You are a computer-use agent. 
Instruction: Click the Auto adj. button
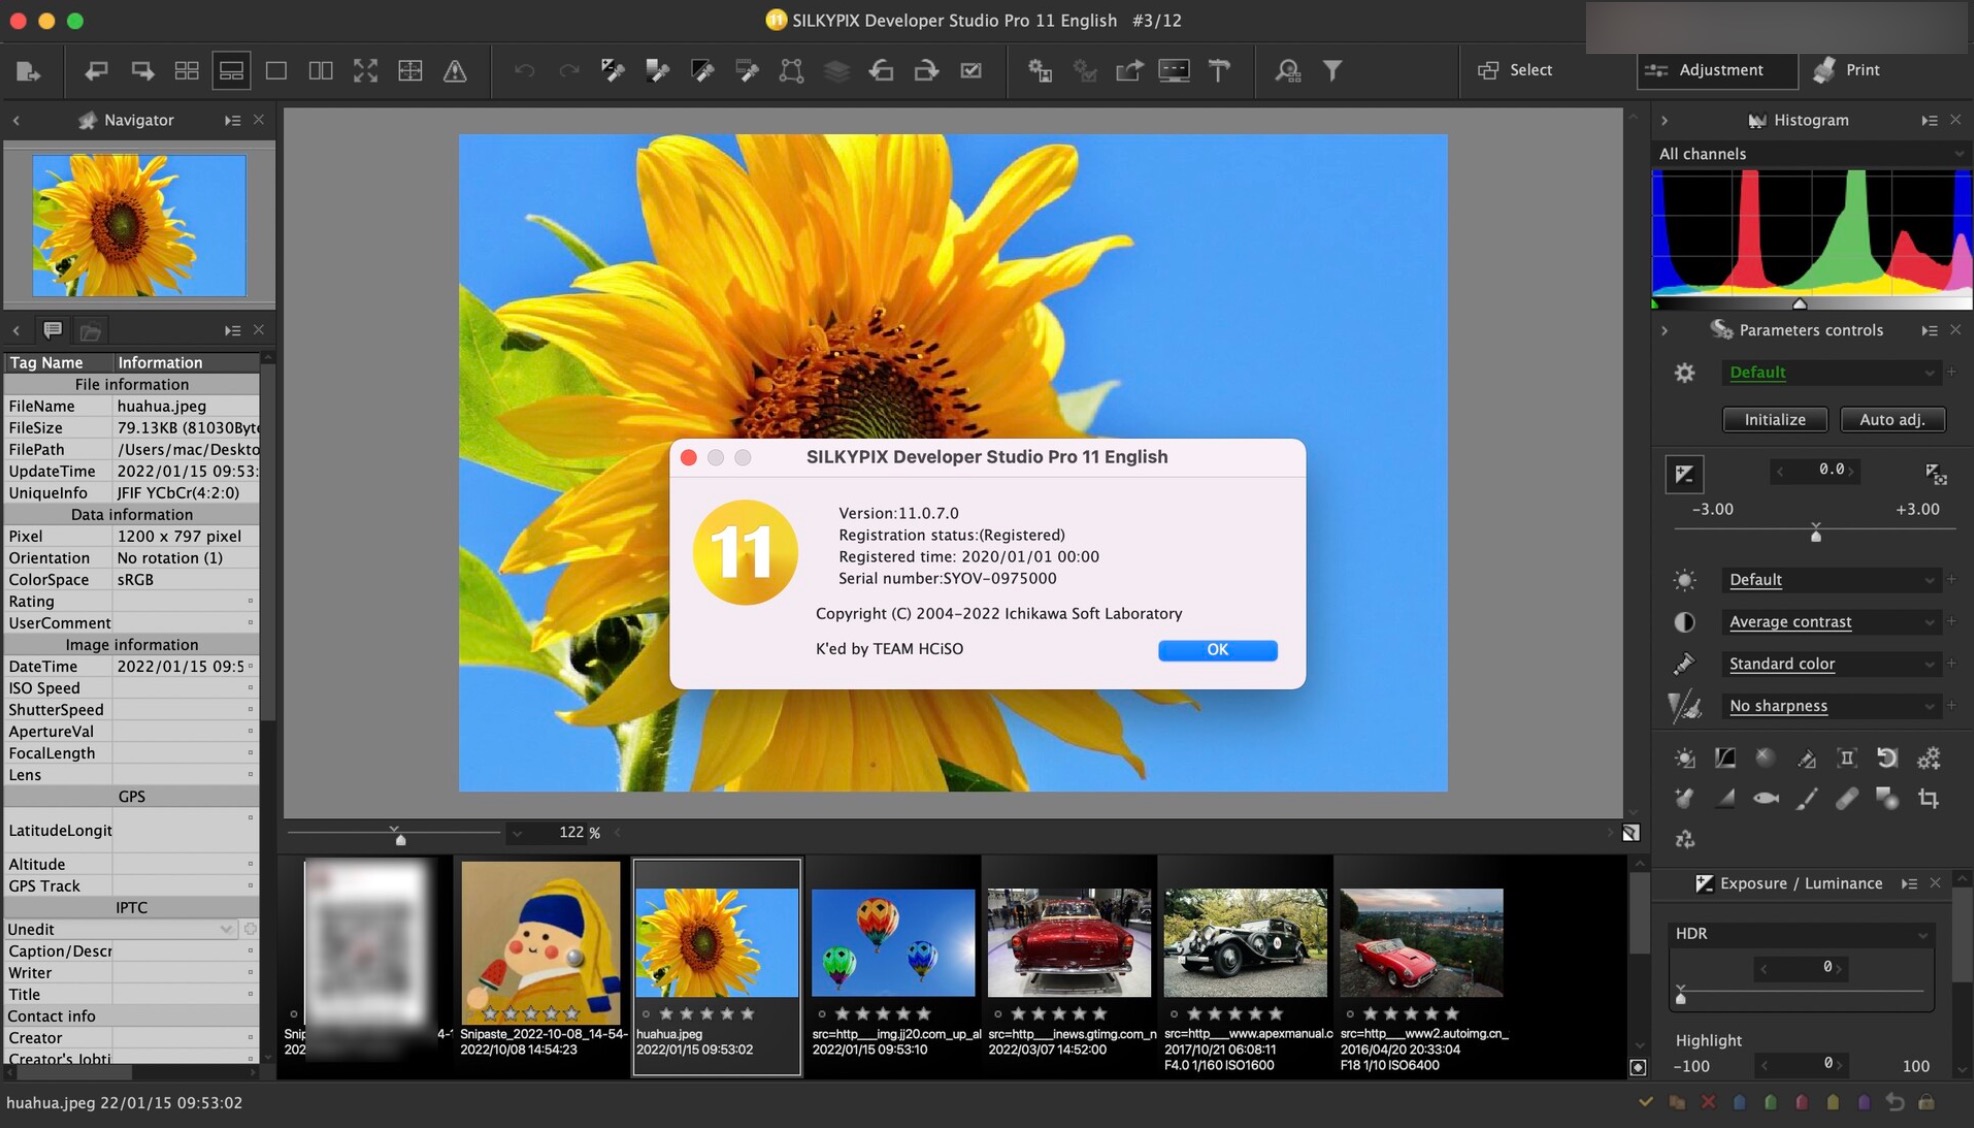click(1892, 420)
